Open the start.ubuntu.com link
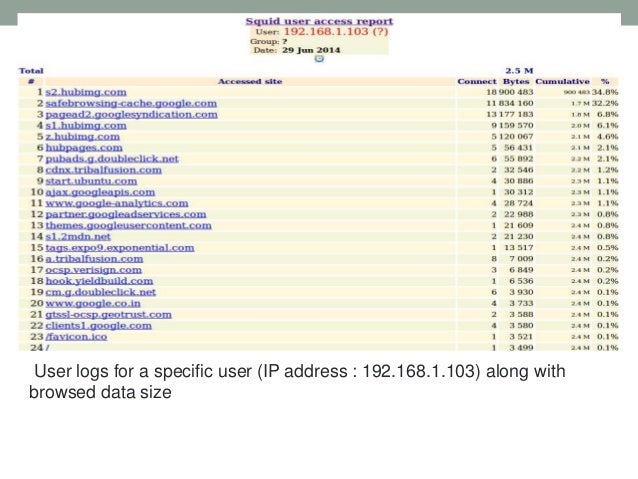 coord(91,181)
